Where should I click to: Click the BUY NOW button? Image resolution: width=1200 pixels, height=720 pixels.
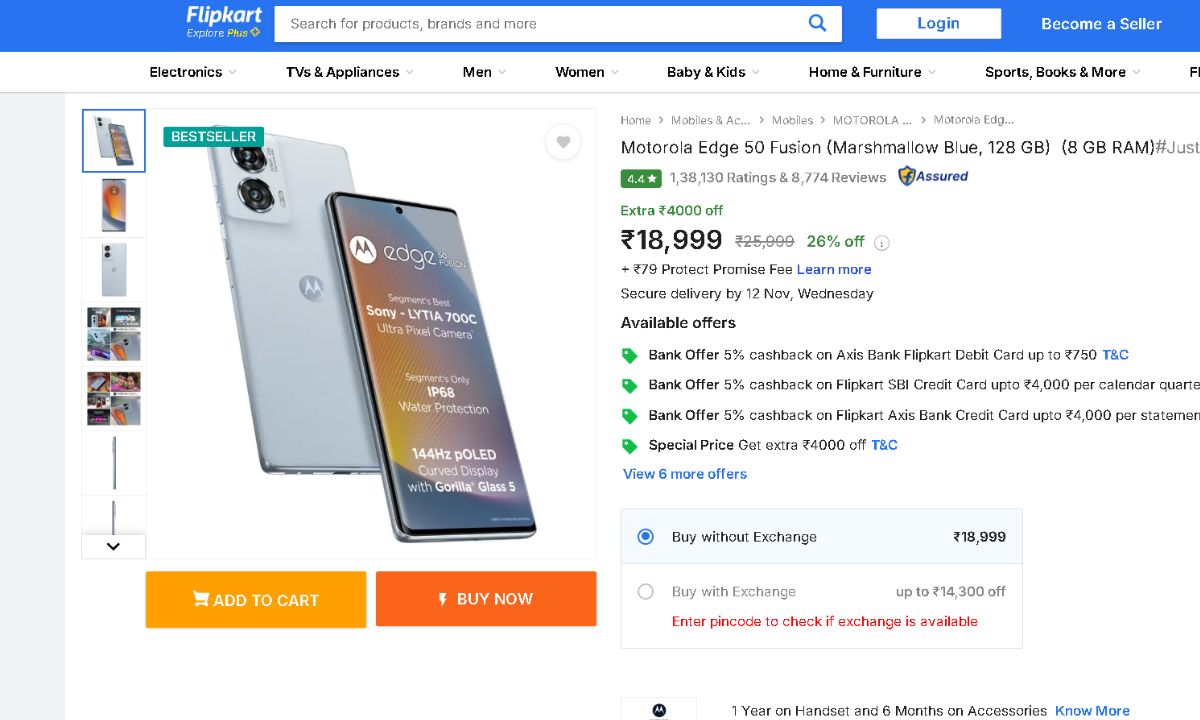(x=486, y=599)
